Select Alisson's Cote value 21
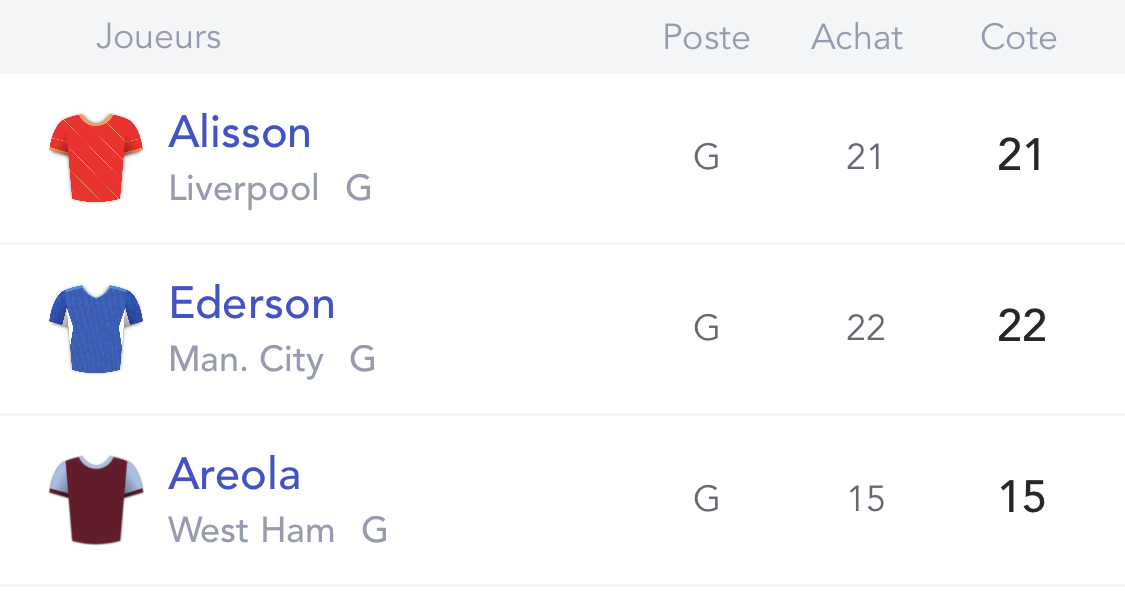Viewport: 1125px width, 593px height. [1020, 156]
